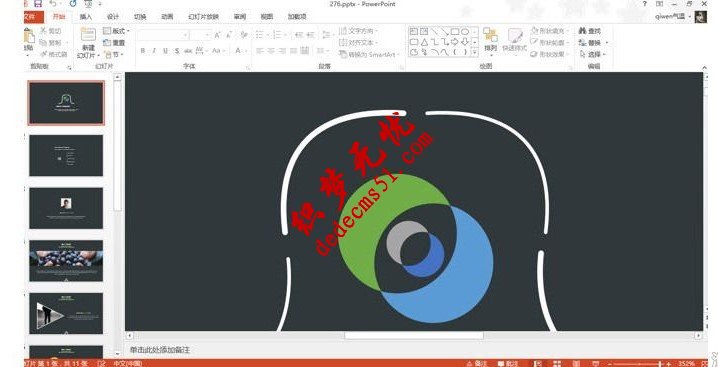Image resolution: width=718 pixels, height=367 pixels.
Task: Click Select button (选择)
Action: pos(592,54)
